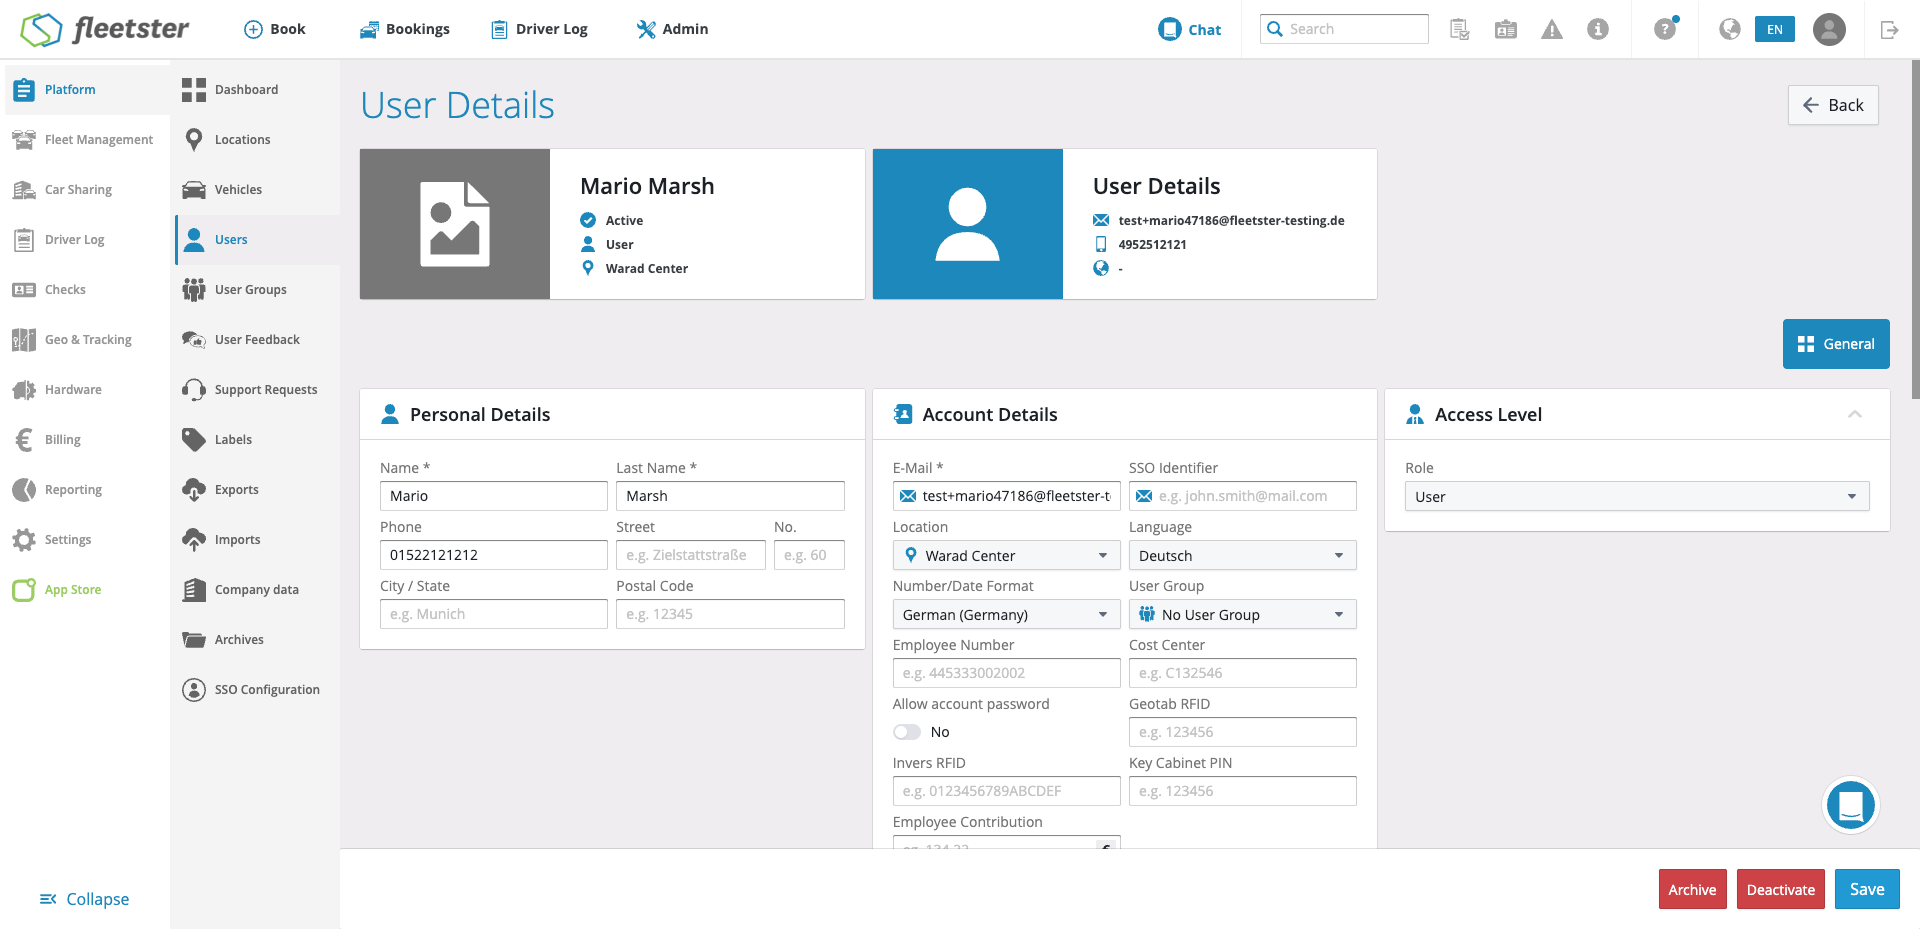Click the logout icon
Image resolution: width=1920 pixels, height=929 pixels.
[x=1889, y=29]
